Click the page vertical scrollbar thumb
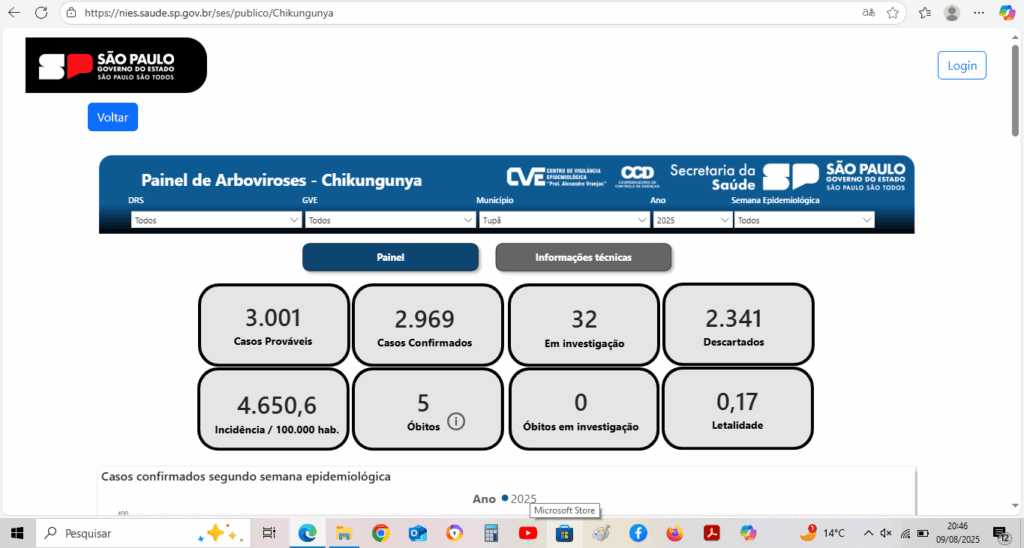Screen dimensions: 1024x548 coord(1015,90)
